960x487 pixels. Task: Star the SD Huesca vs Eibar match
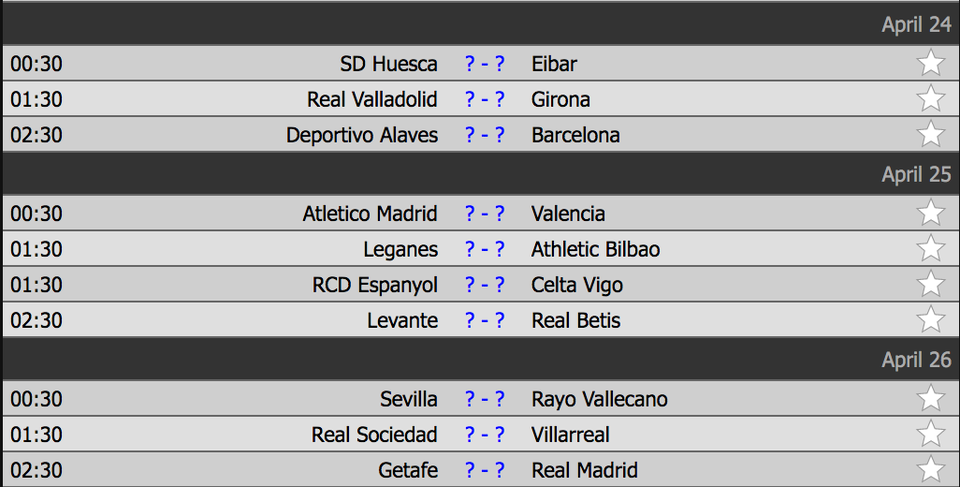930,63
